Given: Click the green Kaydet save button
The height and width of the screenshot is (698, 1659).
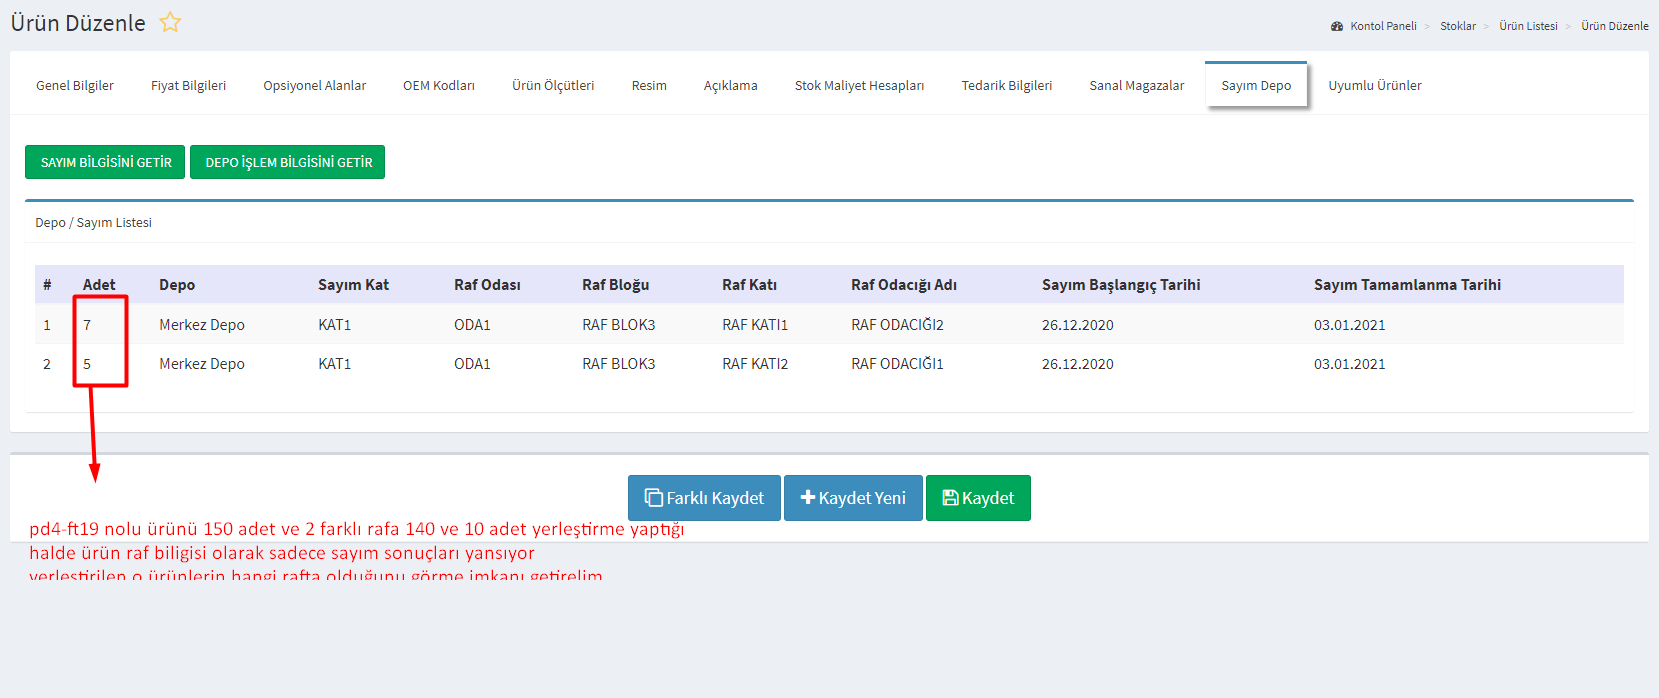Looking at the screenshot, I should click(978, 498).
